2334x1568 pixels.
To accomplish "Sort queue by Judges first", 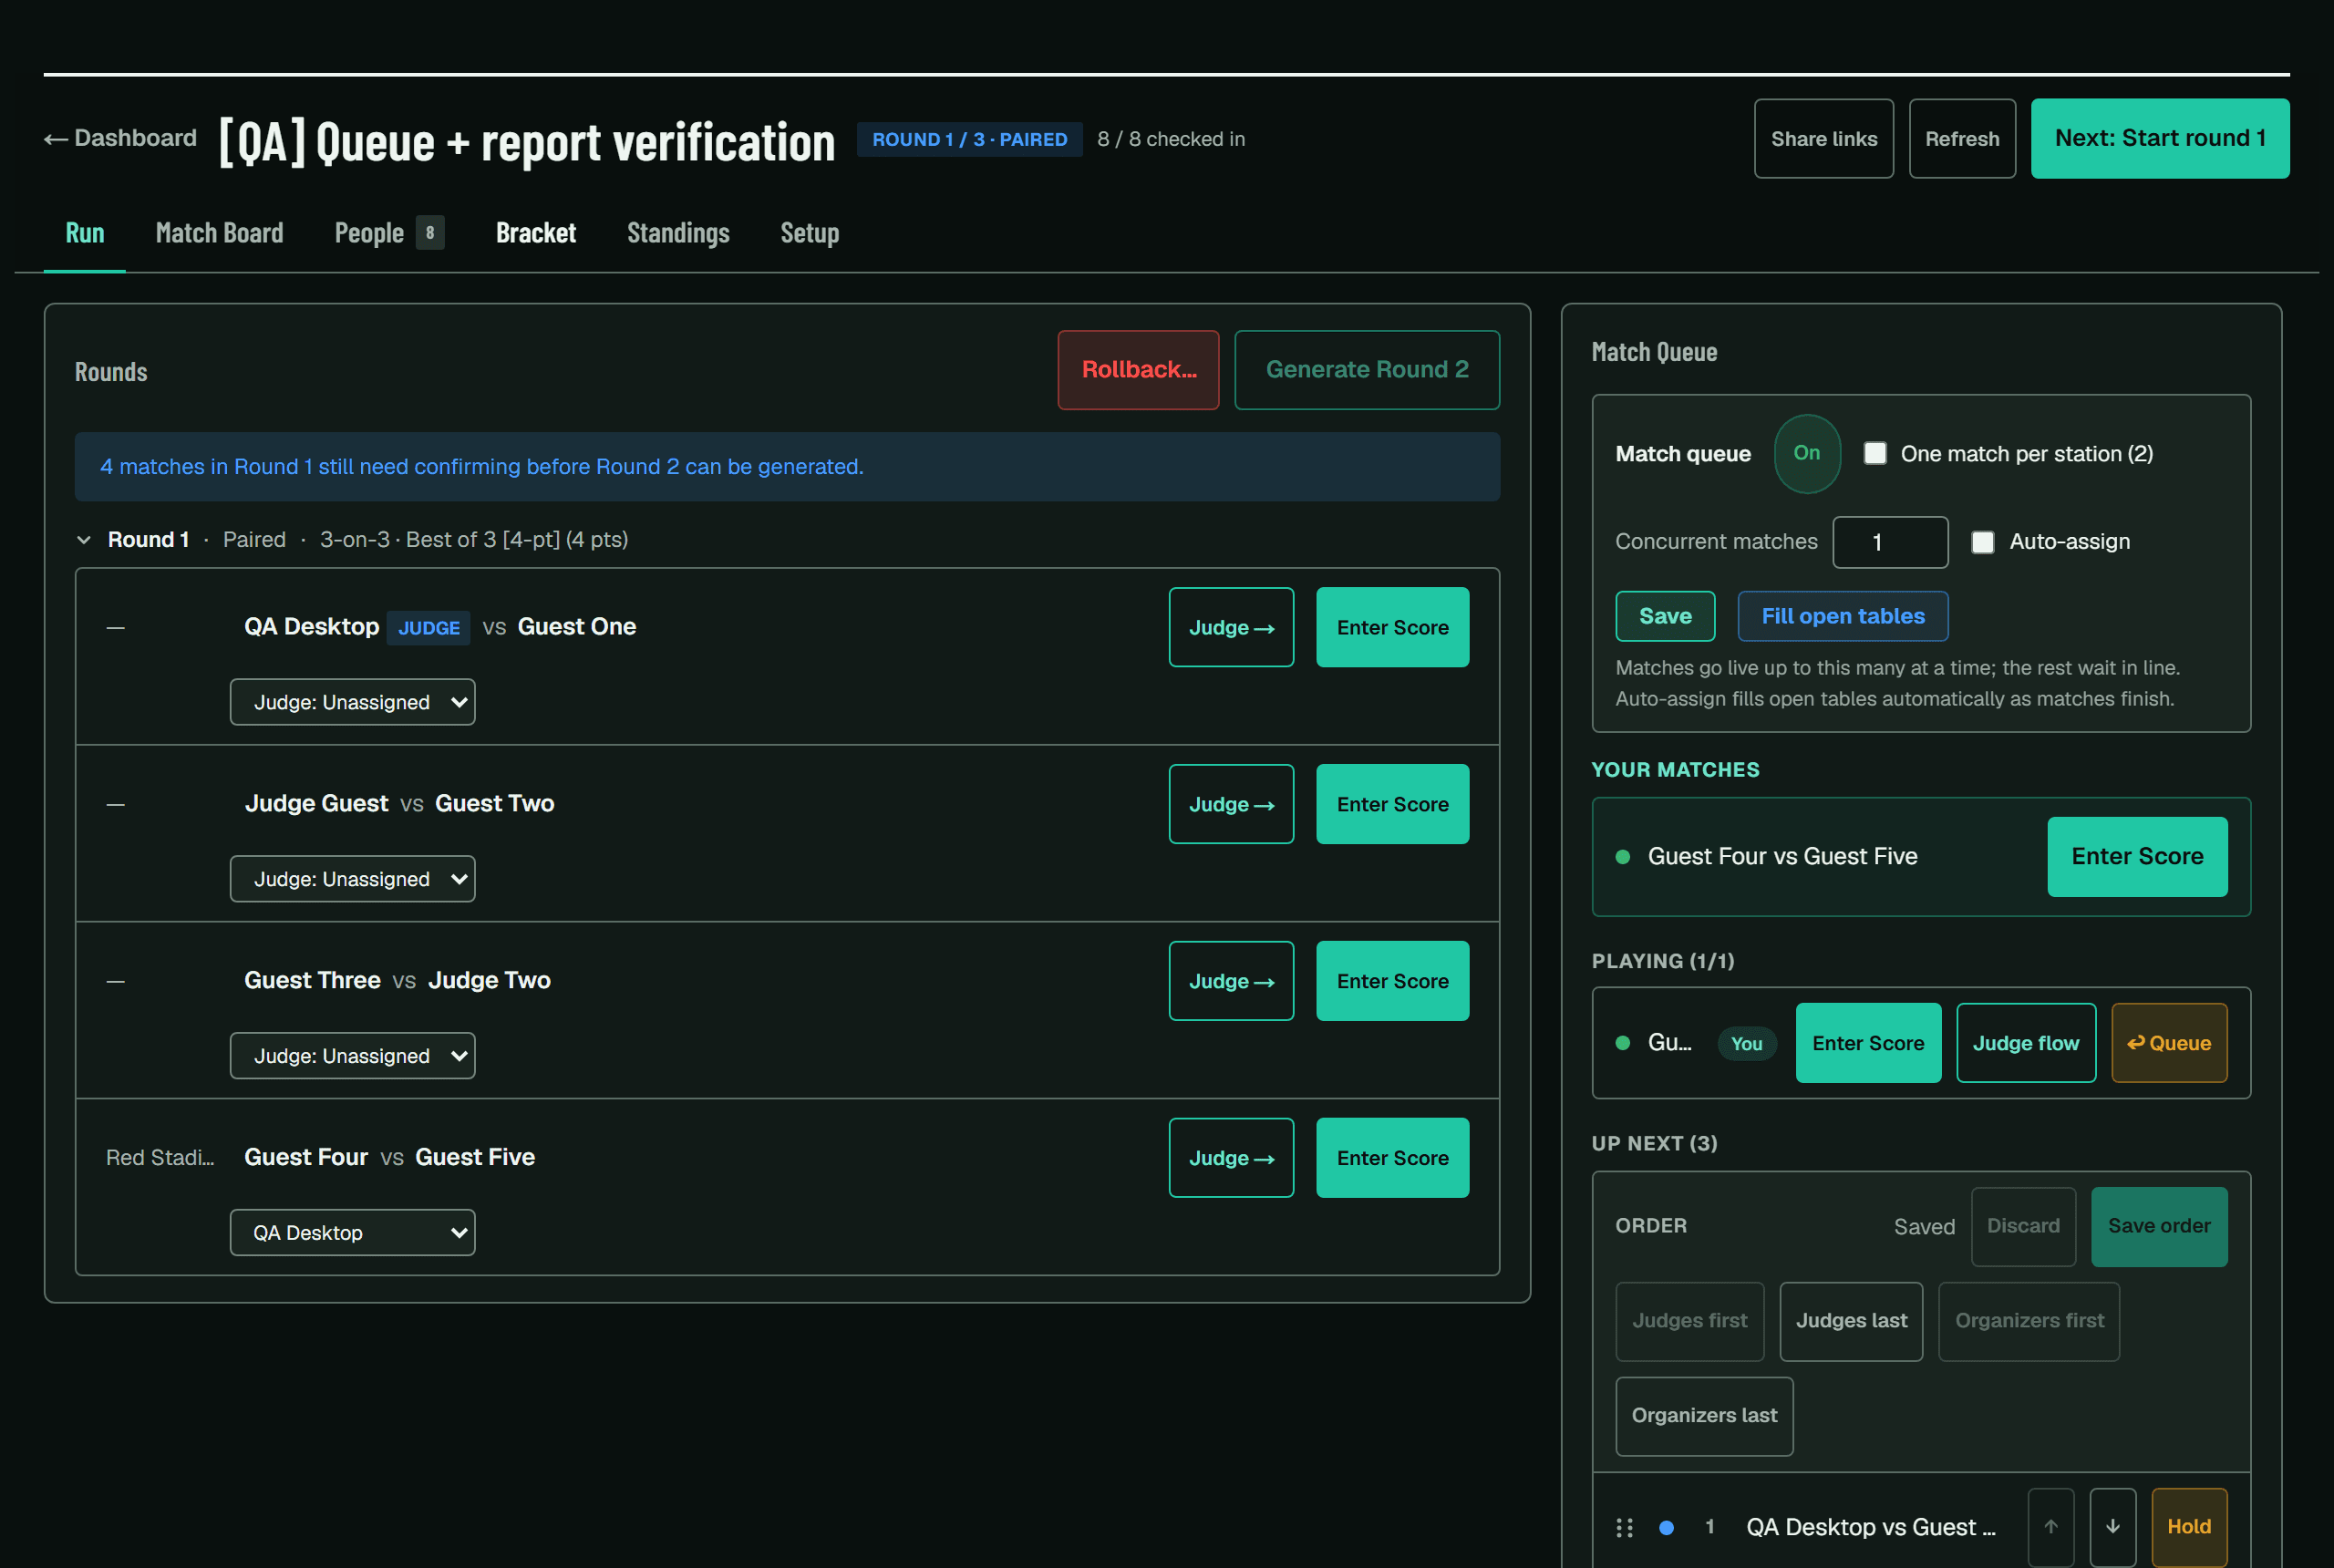I will (x=1689, y=1322).
